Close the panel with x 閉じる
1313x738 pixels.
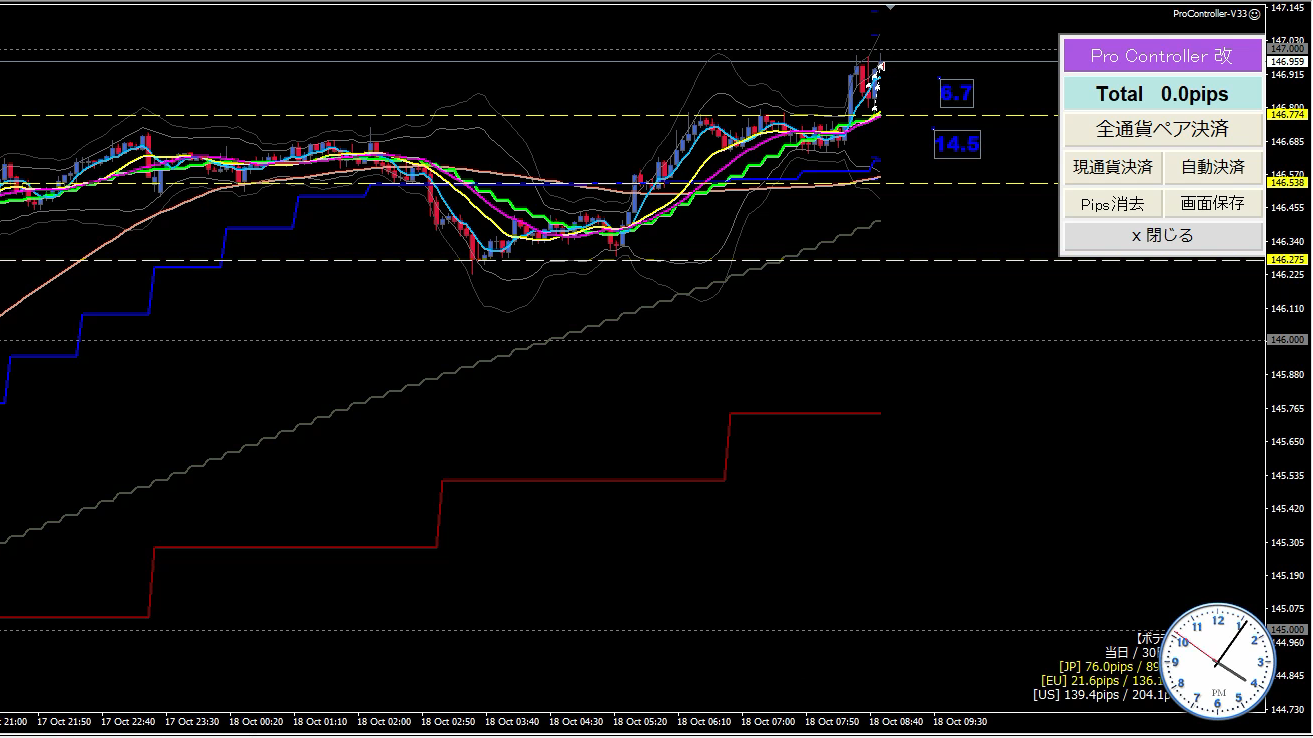click(1162, 236)
